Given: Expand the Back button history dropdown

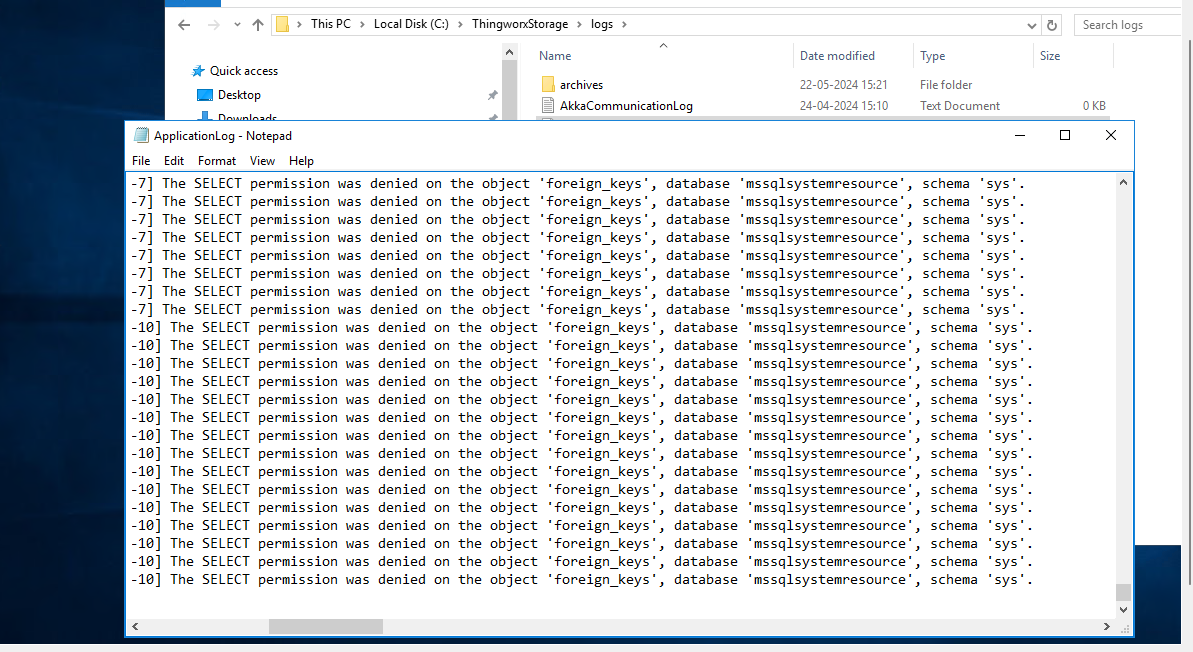Looking at the screenshot, I should click(x=236, y=24).
